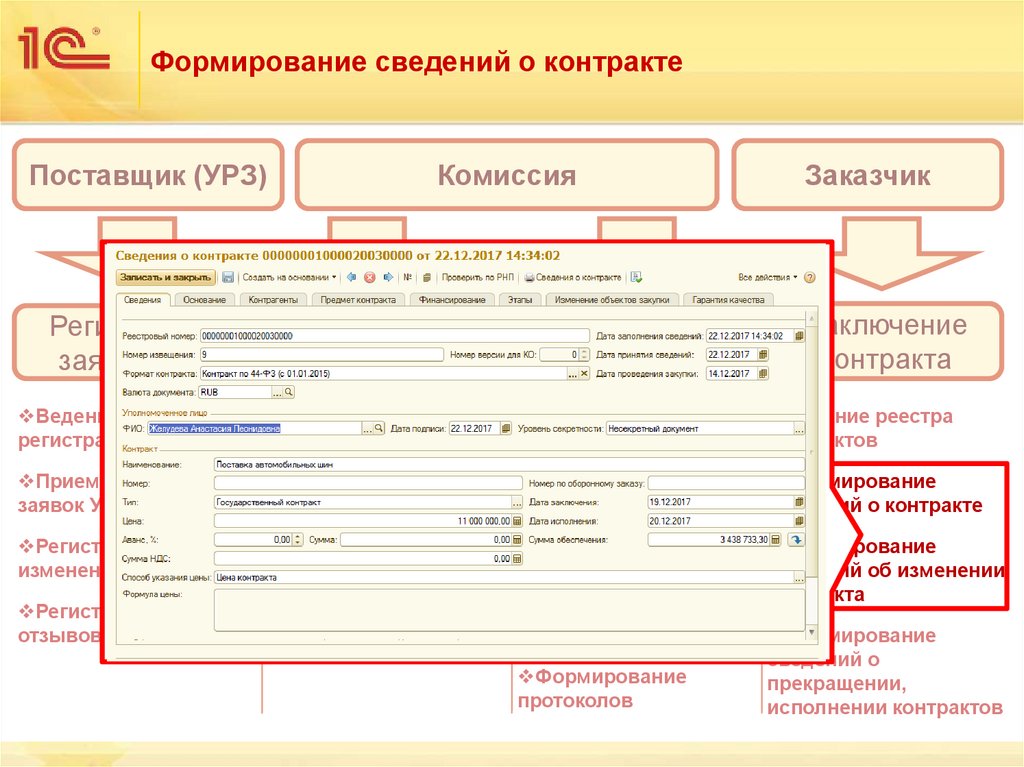Image resolution: width=1024 pixels, height=767 pixels.
Task: Open calendar icon next to Дата подписи
Action: coord(504,428)
